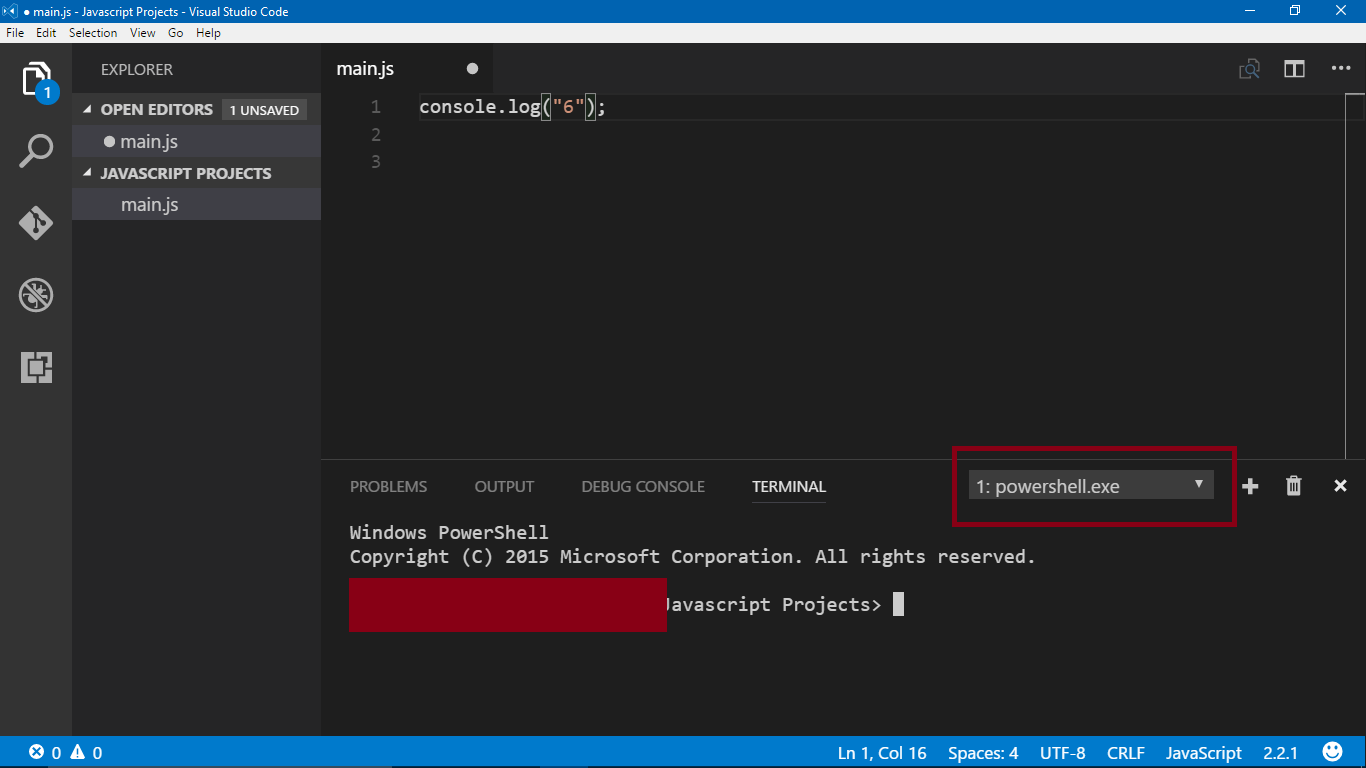Select main.js under Open Editors
Viewport: 1366px width, 768px height.
[x=196, y=141]
